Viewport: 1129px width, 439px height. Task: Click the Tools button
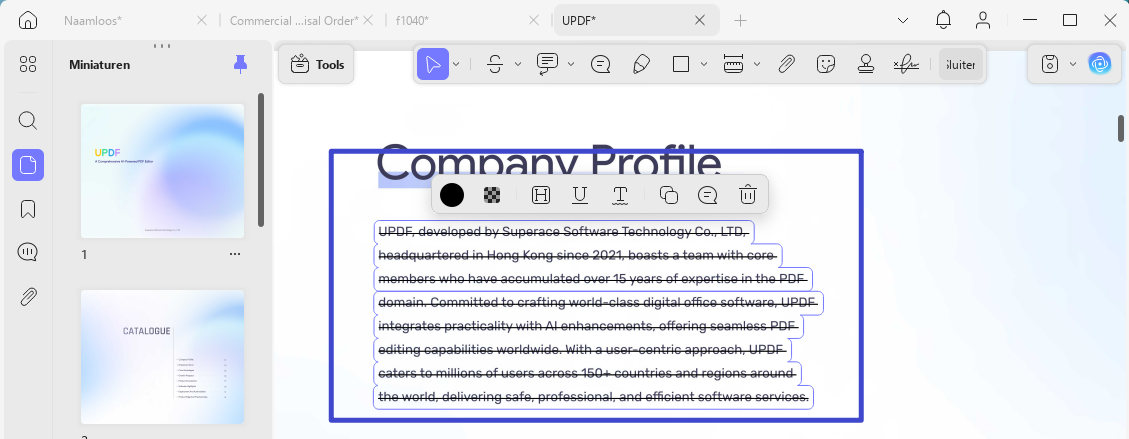tap(317, 65)
